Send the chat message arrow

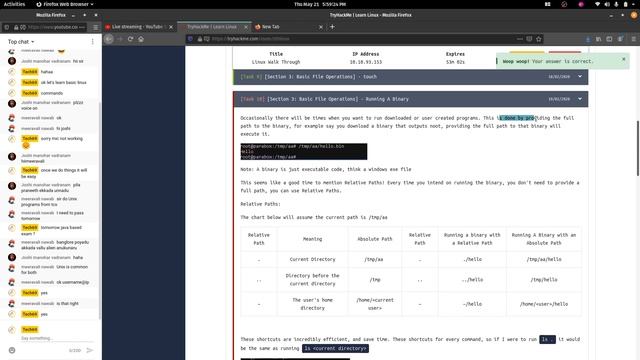click(x=90, y=350)
